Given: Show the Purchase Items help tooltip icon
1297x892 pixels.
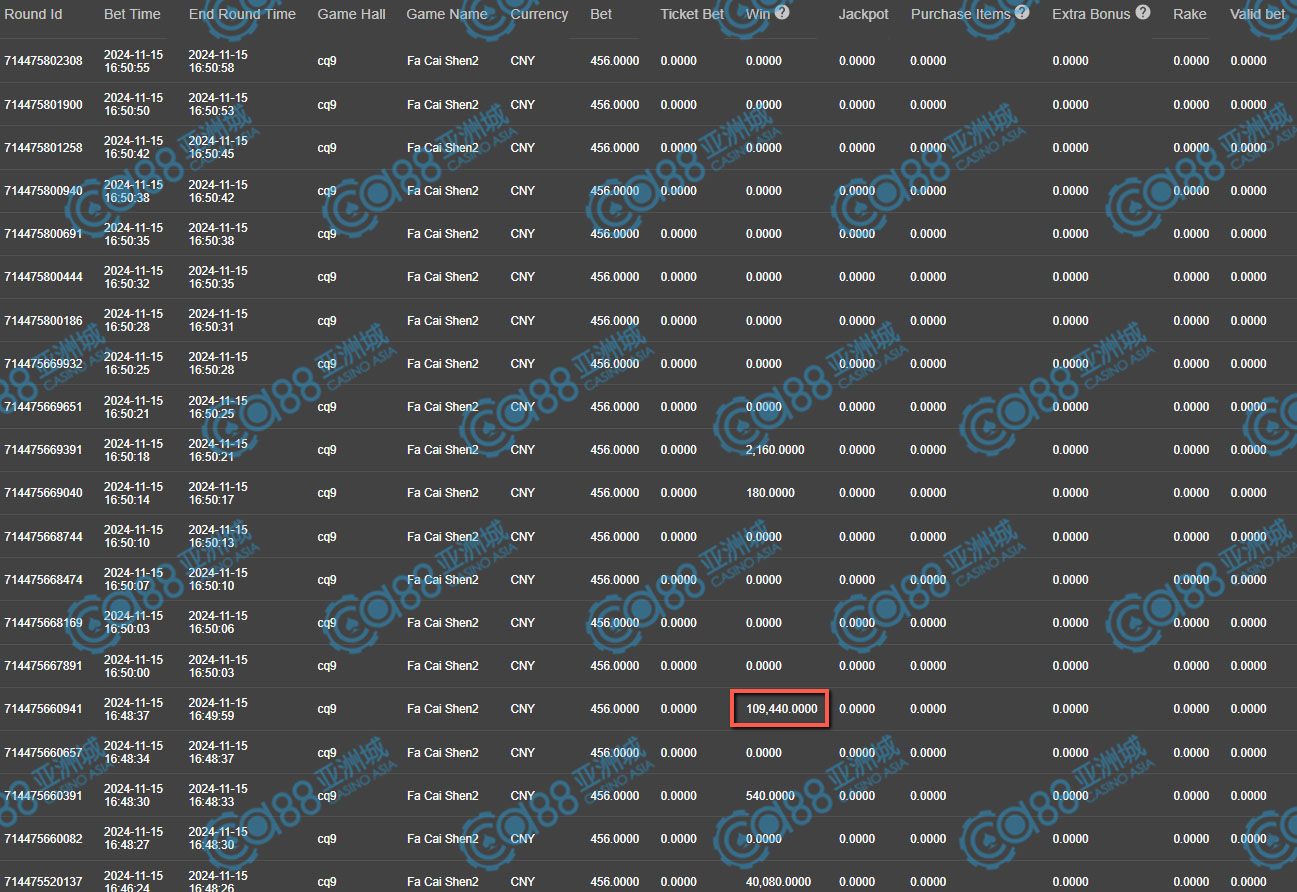Looking at the screenshot, I should coord(1022,13).
